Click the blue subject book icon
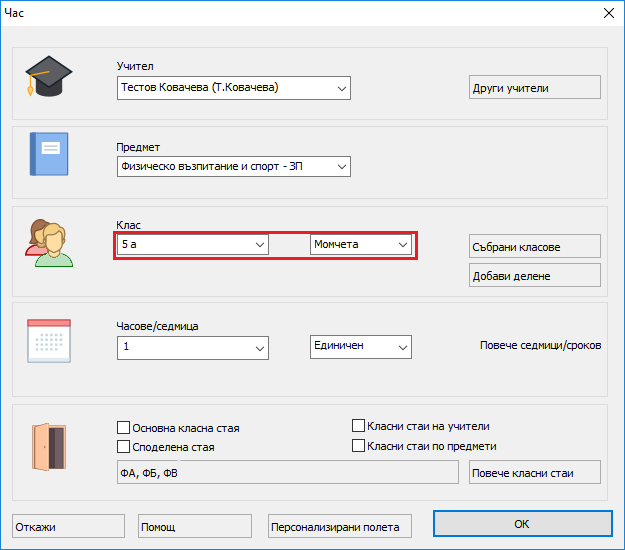The image size is (625, 550). coord(48,155)
